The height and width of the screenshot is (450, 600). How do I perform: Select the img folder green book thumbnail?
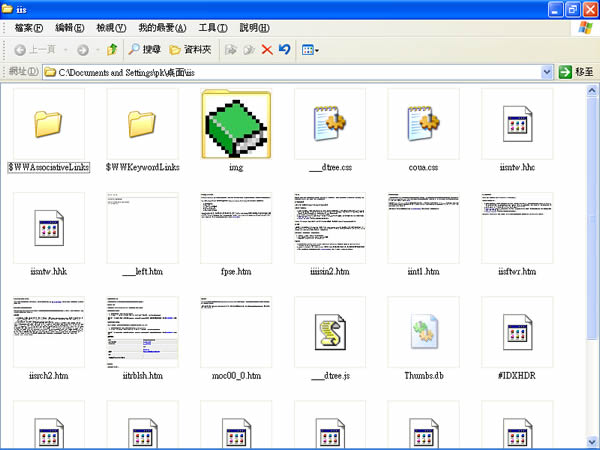pos(236,124)
